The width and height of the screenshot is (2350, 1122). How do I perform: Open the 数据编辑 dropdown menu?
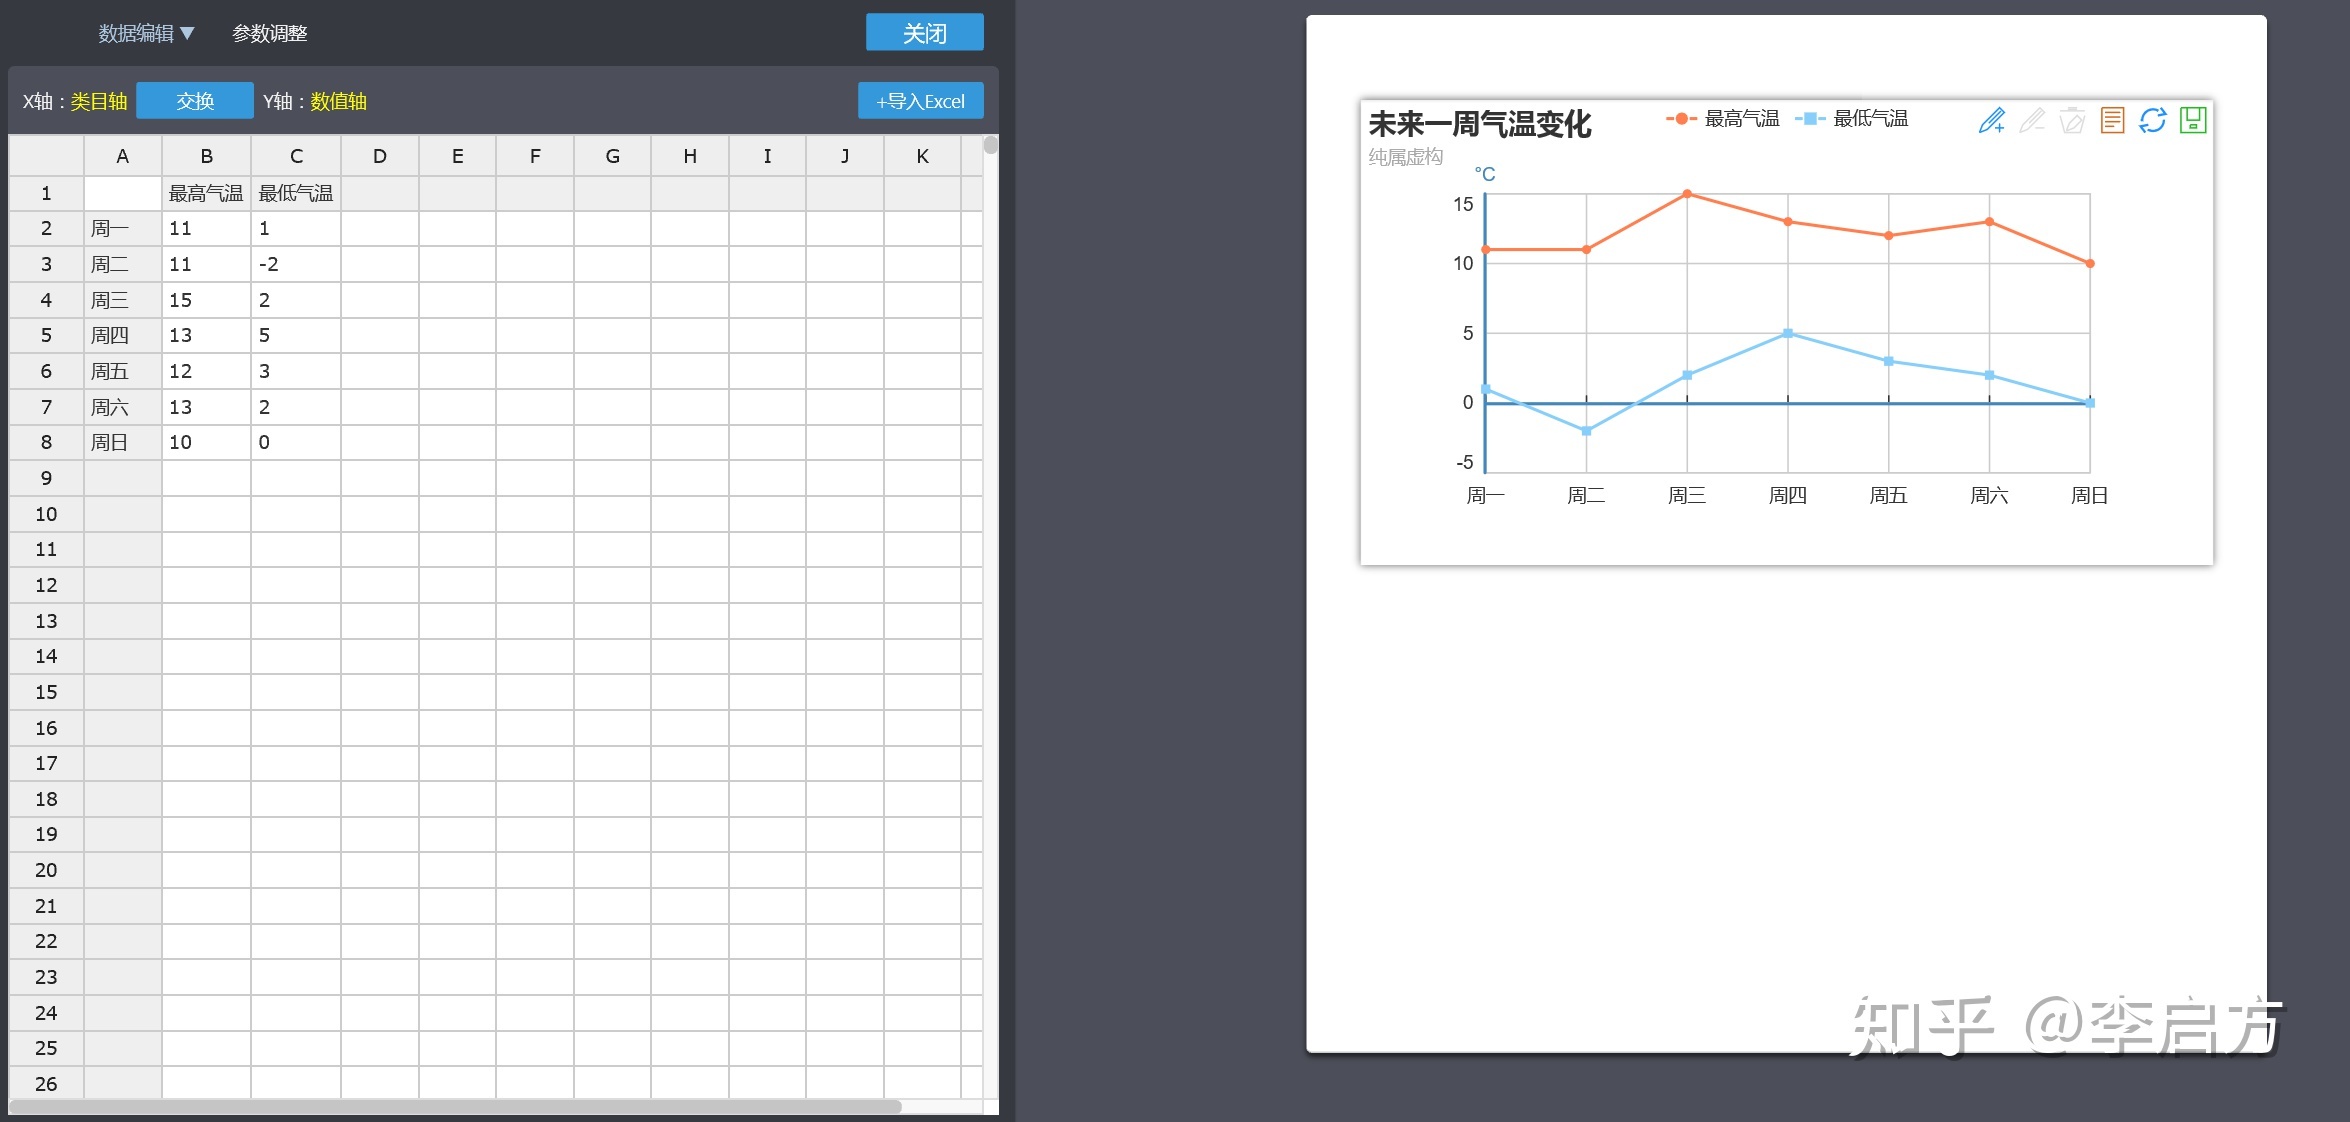click(x=146, y=34)
